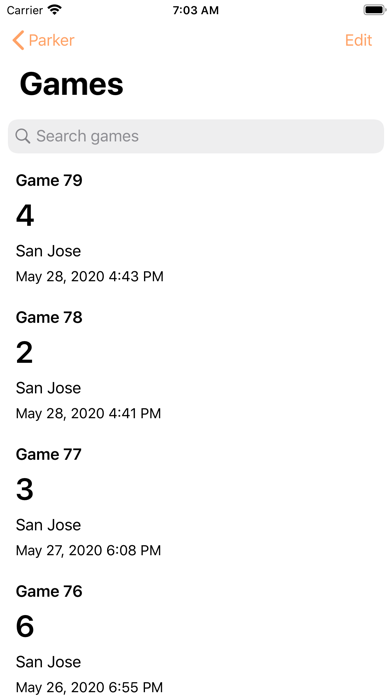
Task: Tap the back chevron icon beside Parker
Action: pos(18,40)
